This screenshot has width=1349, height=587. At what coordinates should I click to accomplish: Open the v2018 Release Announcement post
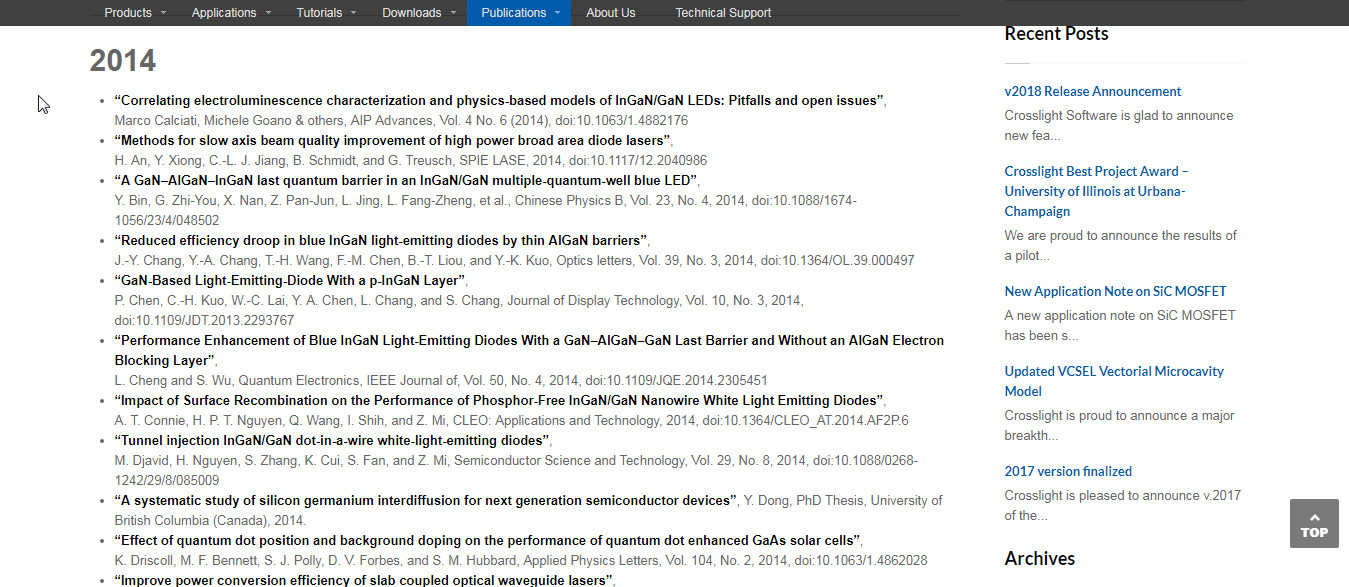[x=1092, y=91]
